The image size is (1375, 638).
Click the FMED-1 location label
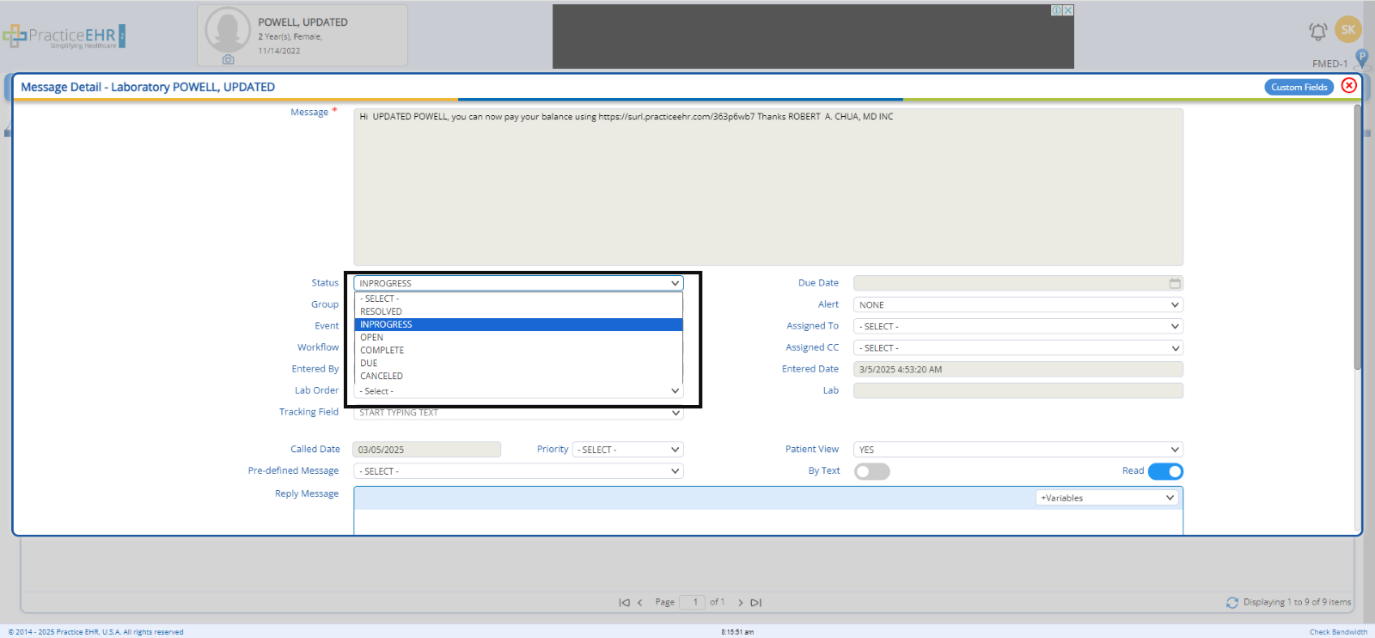[1330, 64]
